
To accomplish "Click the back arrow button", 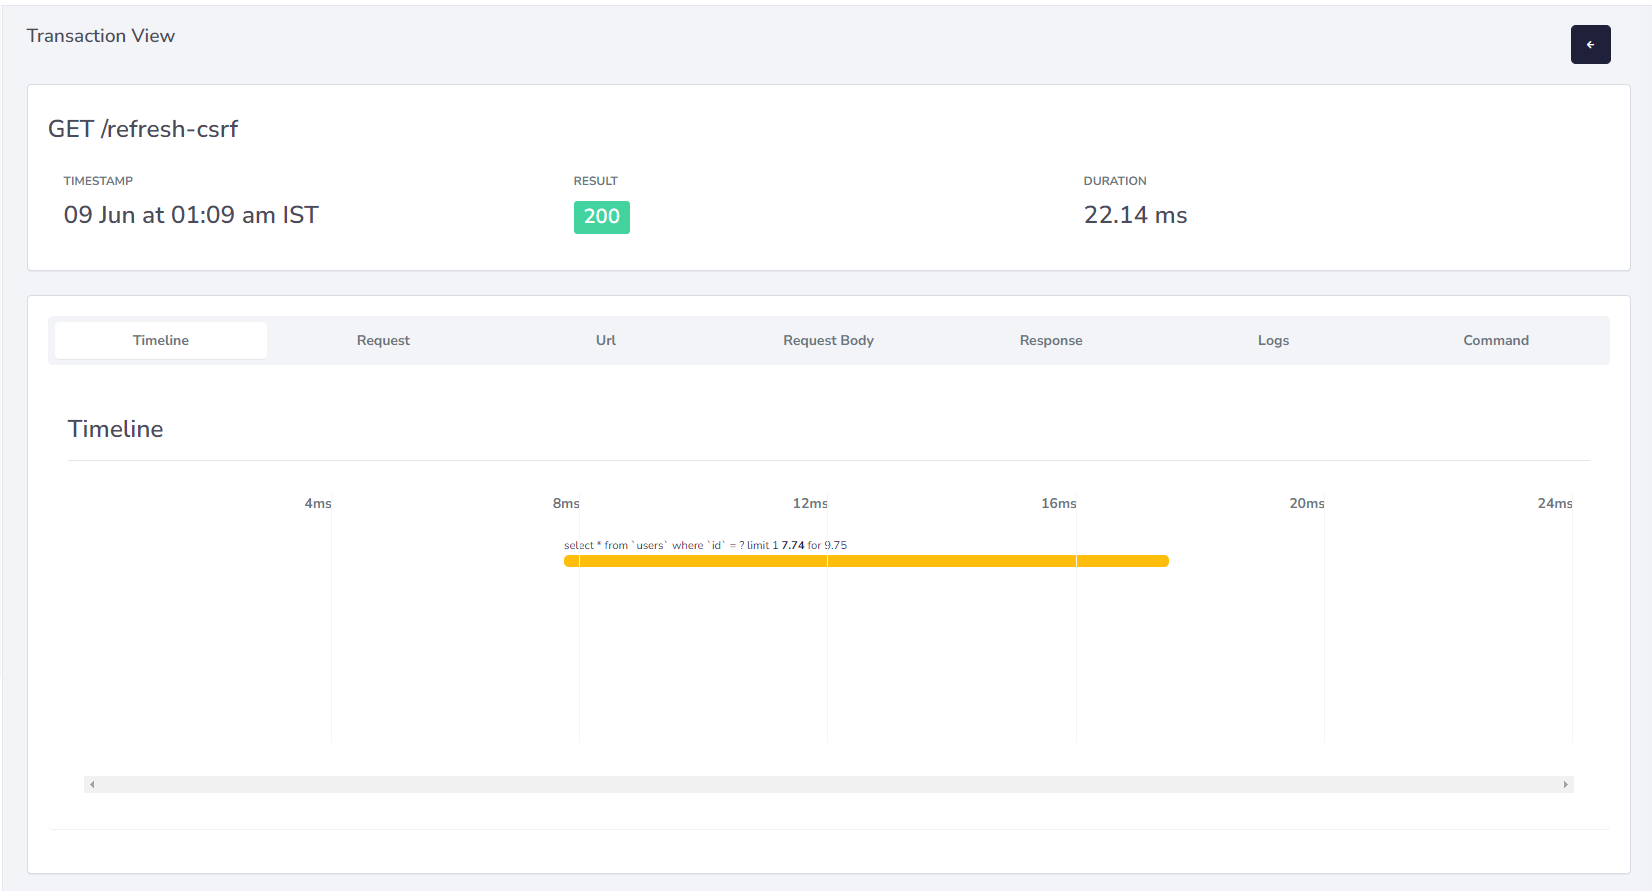I will click(1590, 44).
